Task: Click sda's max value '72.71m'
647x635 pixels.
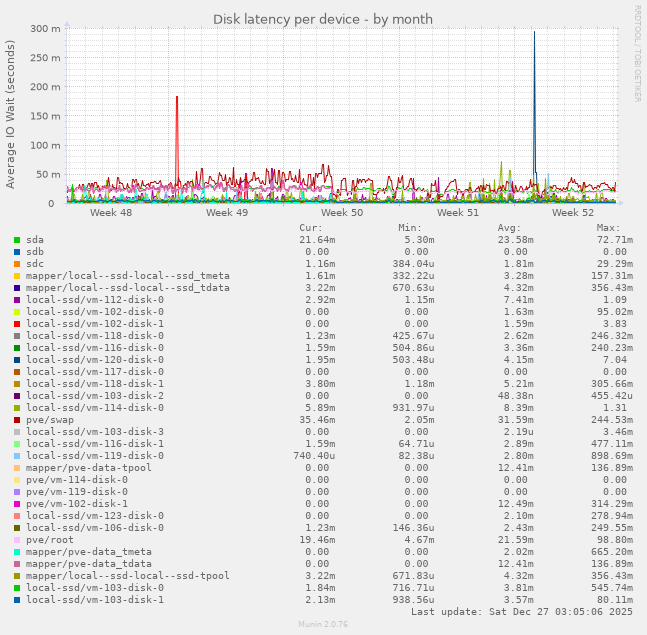Action: pyautogui.click(x=614, y=240)
